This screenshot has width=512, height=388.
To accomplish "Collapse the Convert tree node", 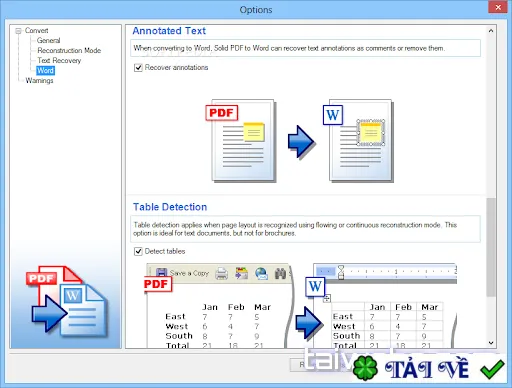I will point(18,31).
